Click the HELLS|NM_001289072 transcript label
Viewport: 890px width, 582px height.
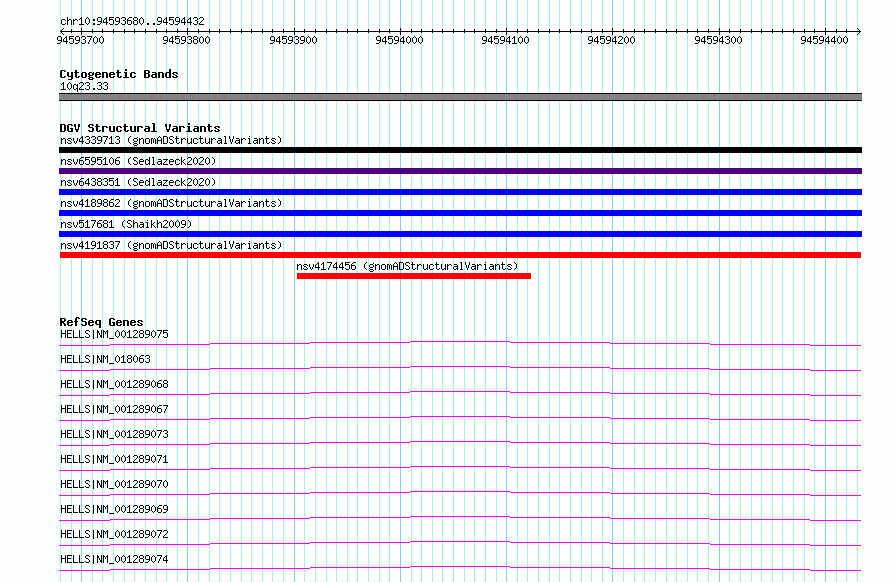pyautogui.click(x=114, y=534)
